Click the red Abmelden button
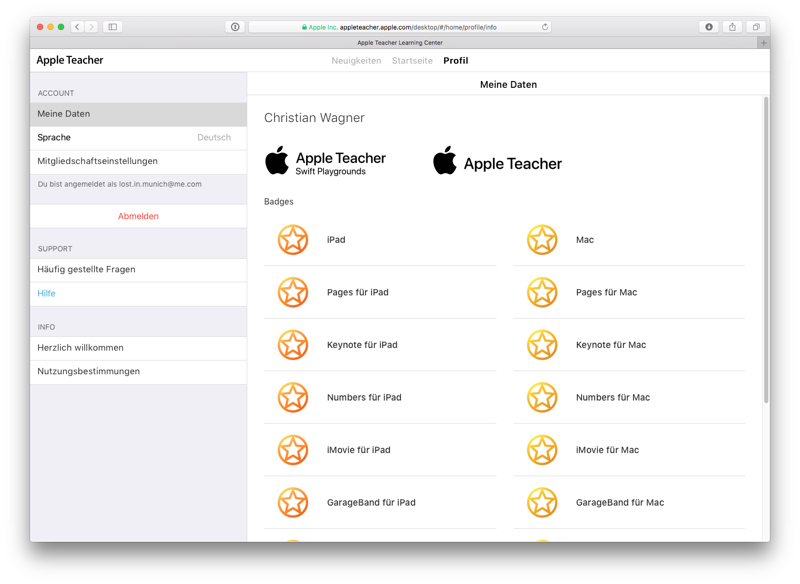The width and height of the screenshot is (800, 584). coord(138,216)
